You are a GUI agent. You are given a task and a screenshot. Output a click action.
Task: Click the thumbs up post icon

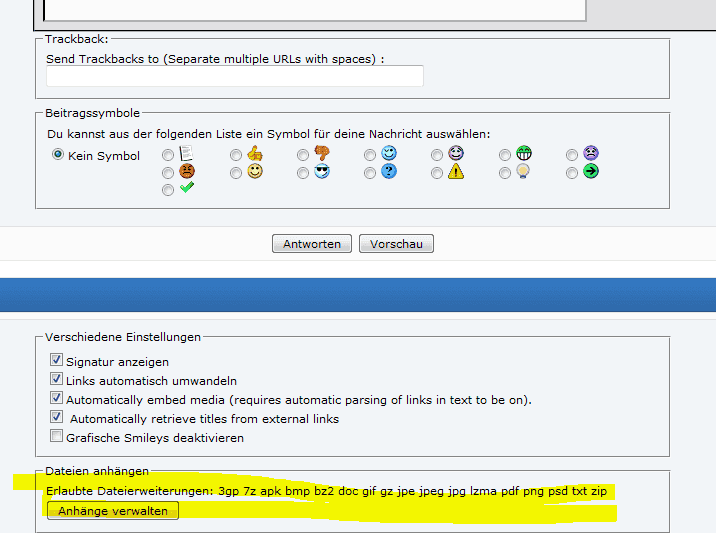point(255,153)
